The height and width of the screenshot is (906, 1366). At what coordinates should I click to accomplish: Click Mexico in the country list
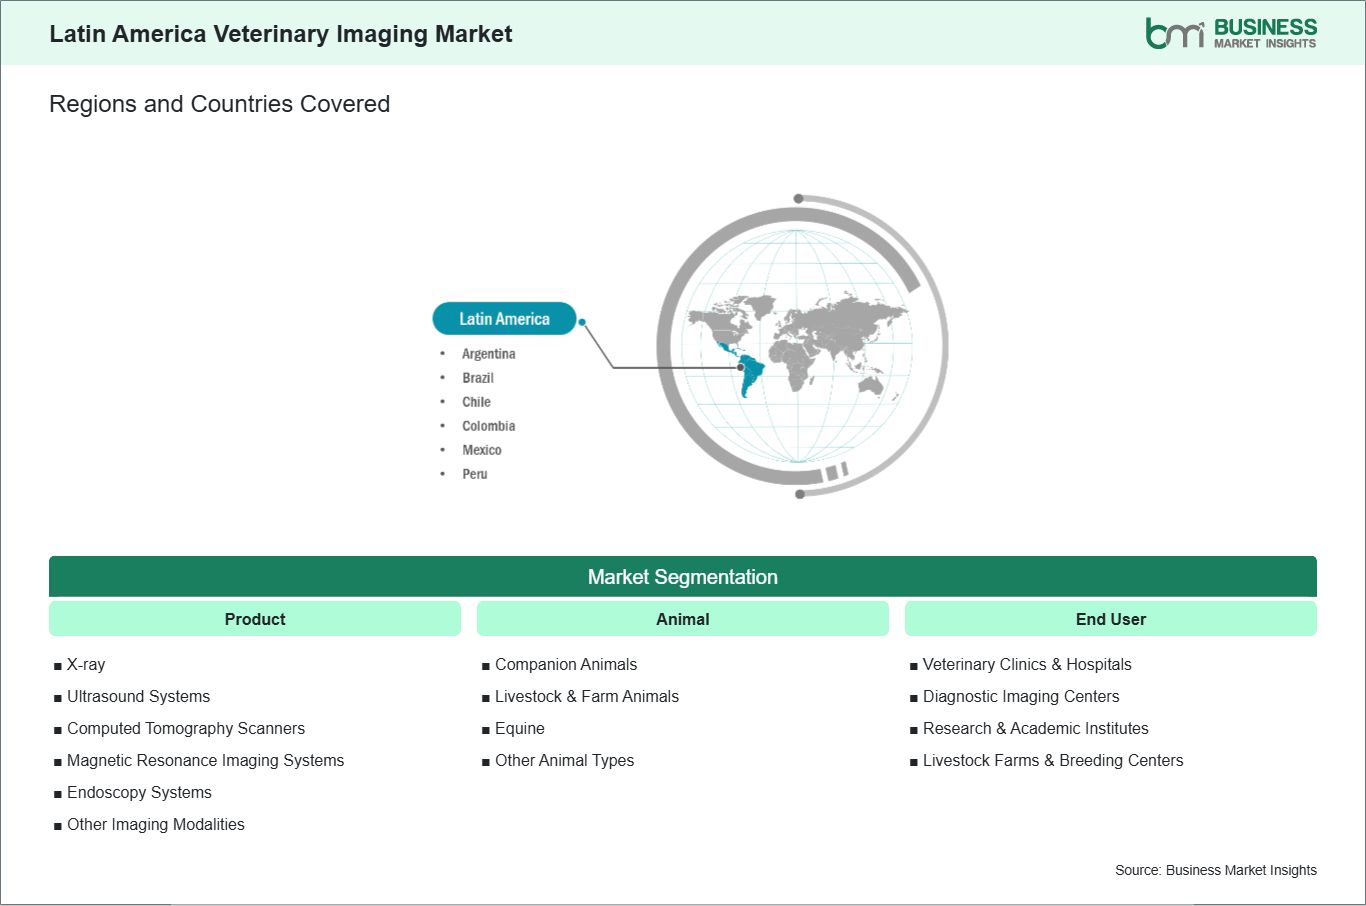482,450
